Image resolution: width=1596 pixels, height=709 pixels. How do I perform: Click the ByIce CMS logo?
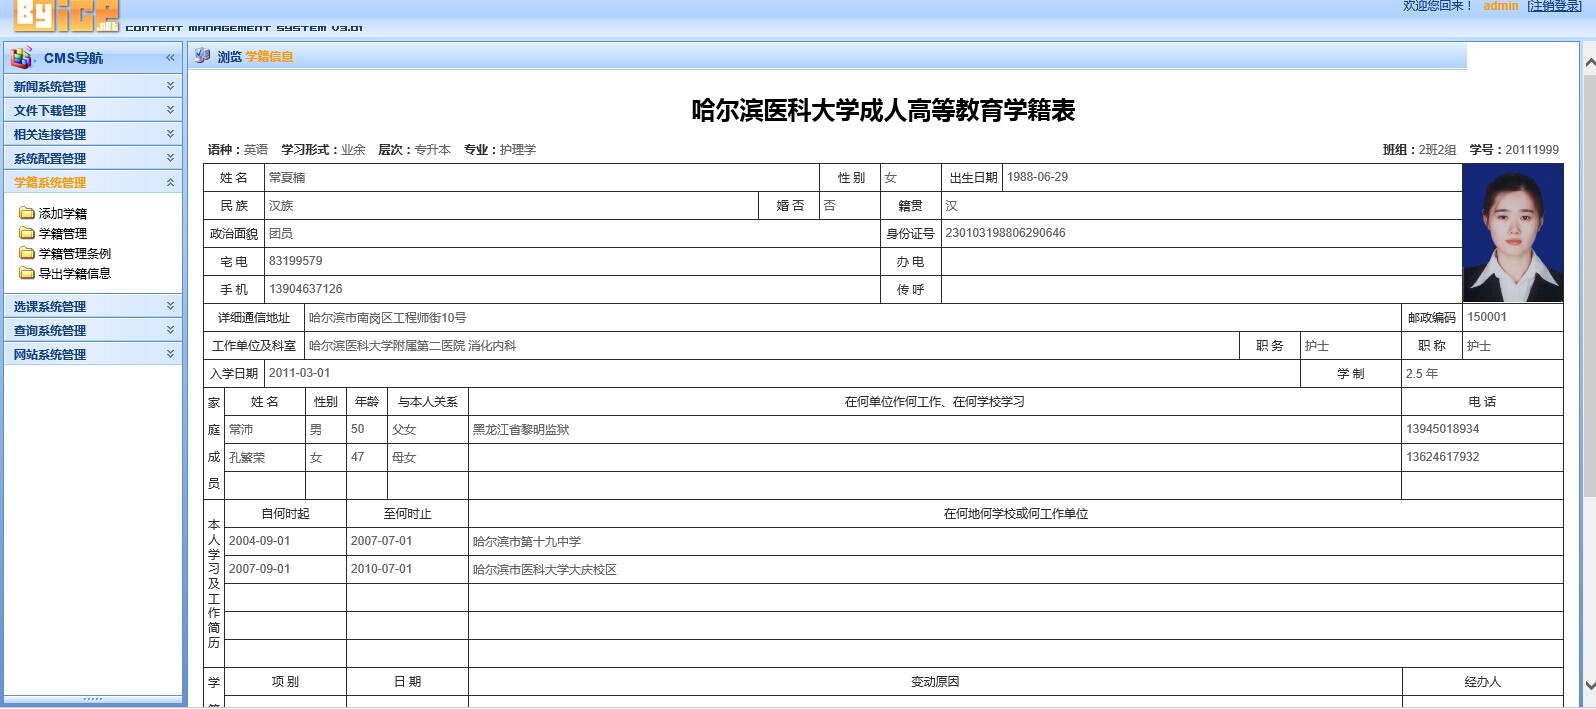tap(66, 15)
